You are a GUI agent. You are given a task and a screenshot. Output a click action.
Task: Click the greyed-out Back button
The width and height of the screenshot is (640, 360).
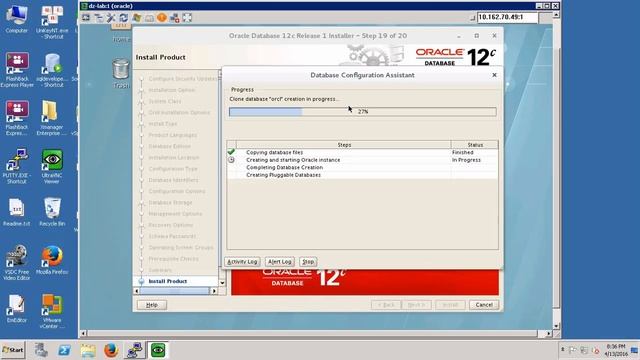(386, 305)
